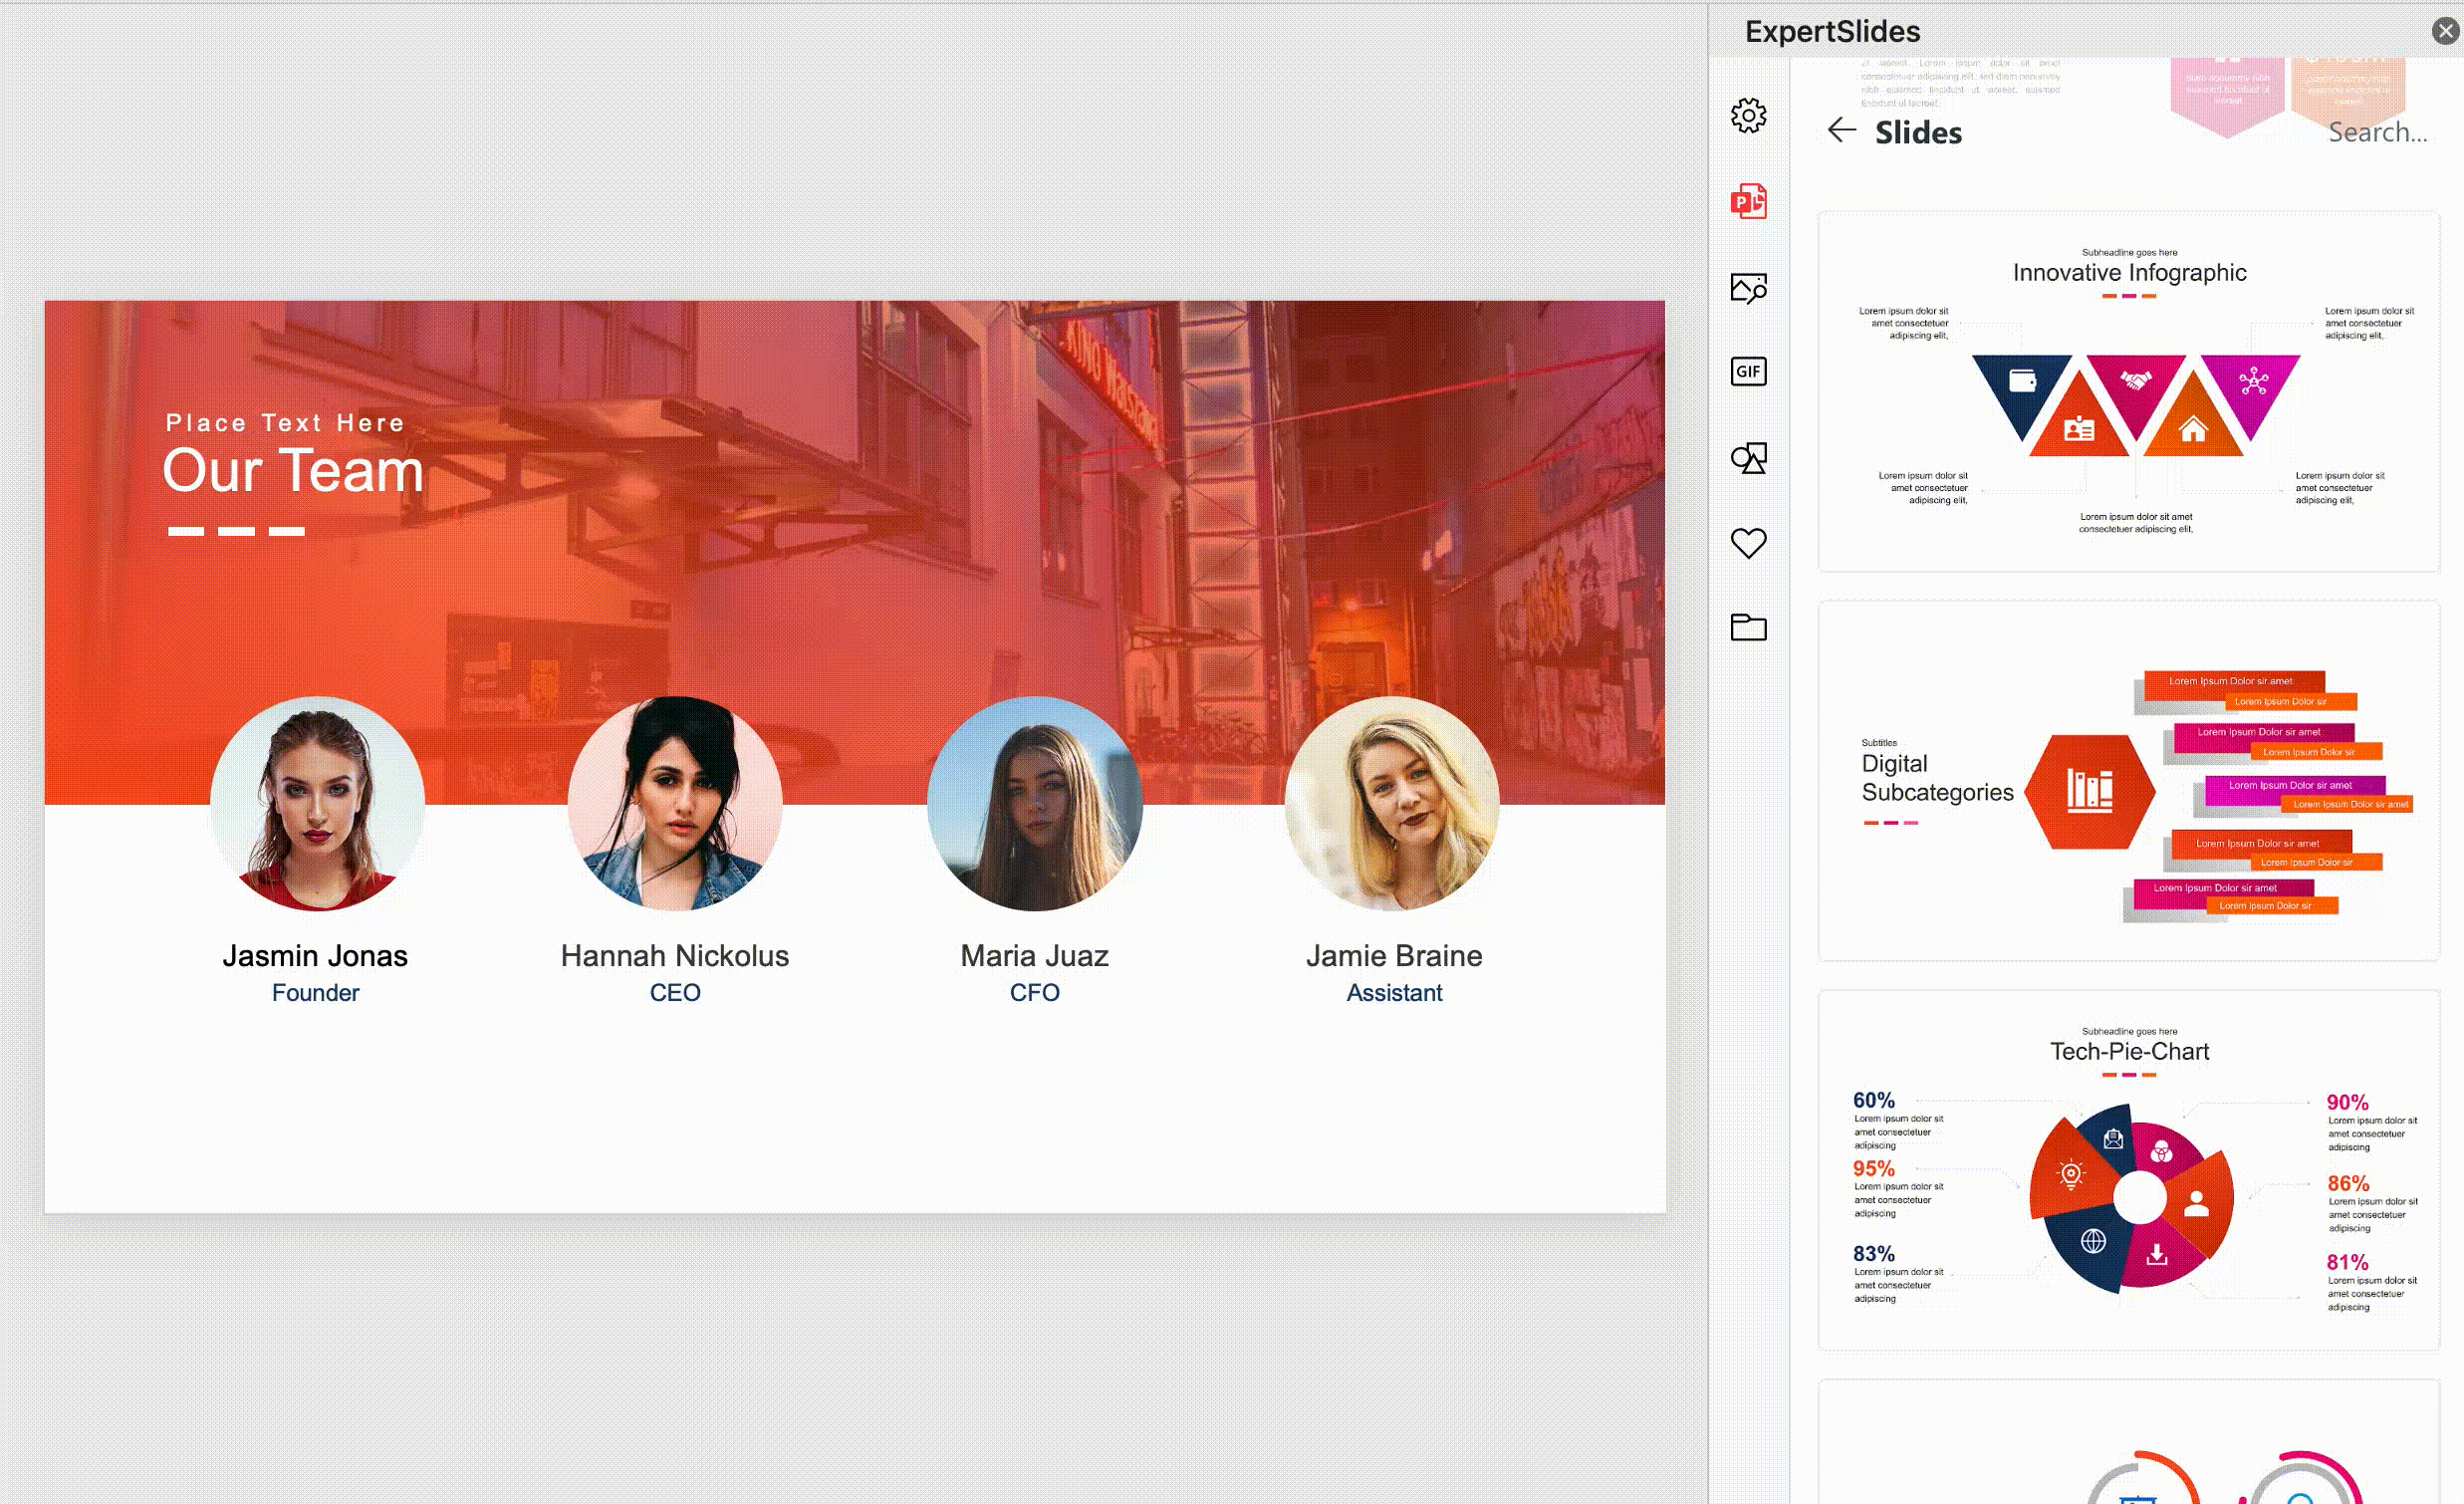Open the GIF library icon

click(x=1748, y=371)
